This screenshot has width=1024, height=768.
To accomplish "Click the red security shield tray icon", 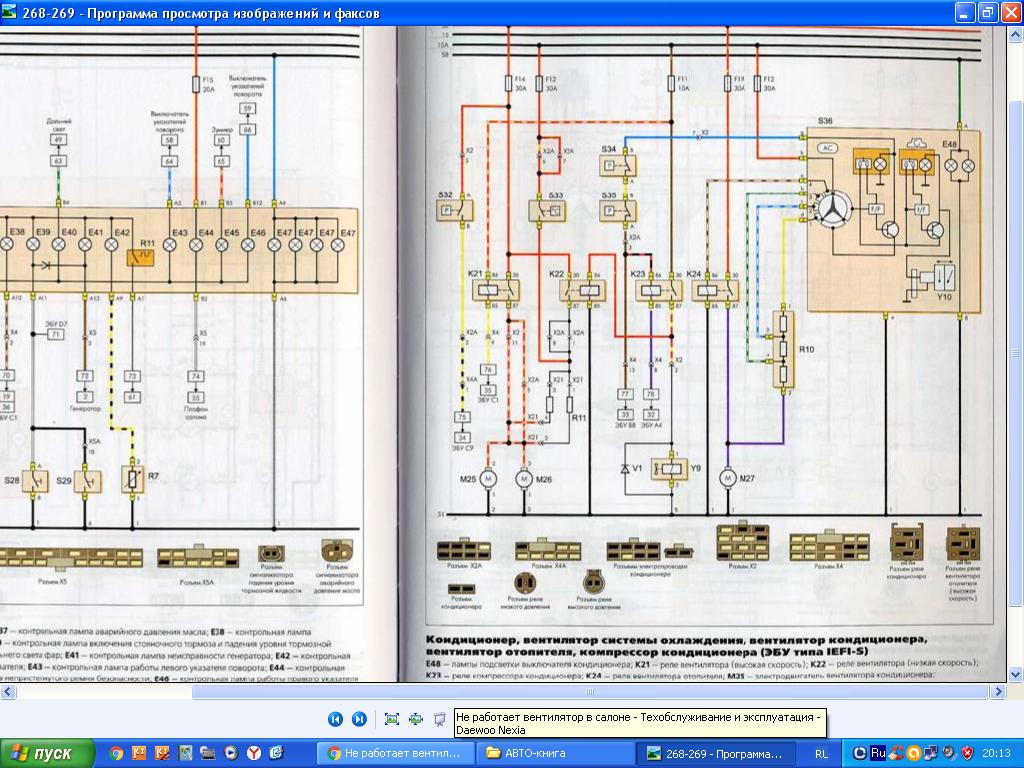I will pos(967,753).
